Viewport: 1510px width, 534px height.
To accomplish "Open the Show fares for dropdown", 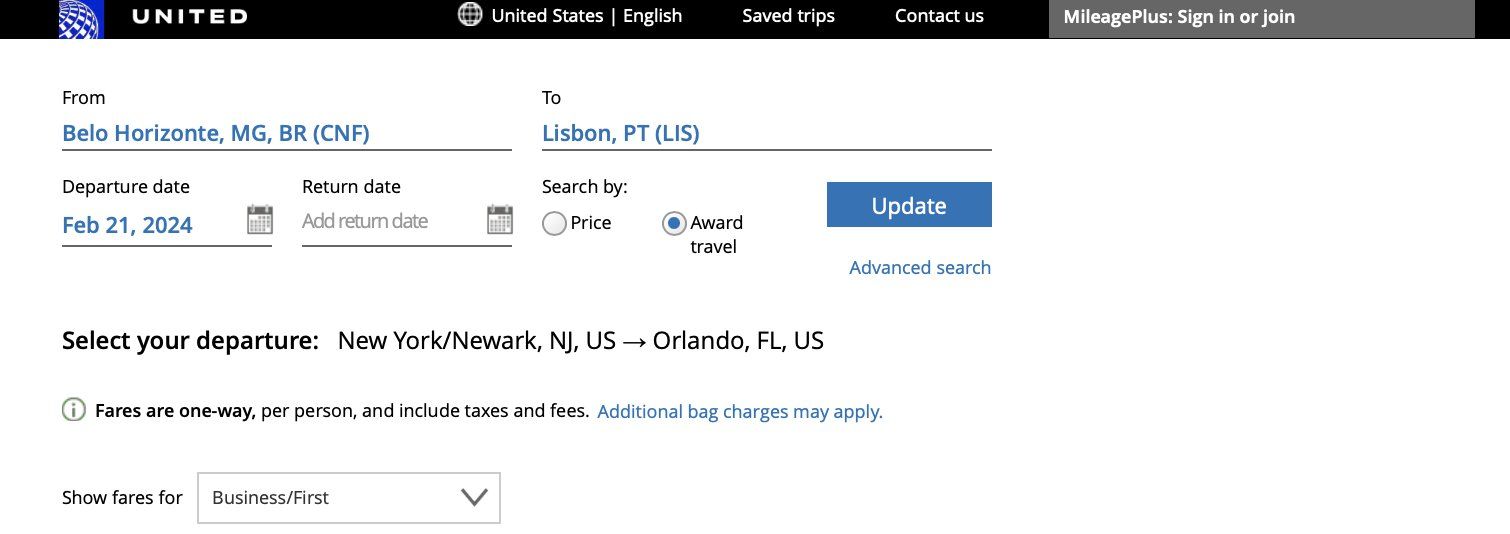I will [x=348, y=497].
